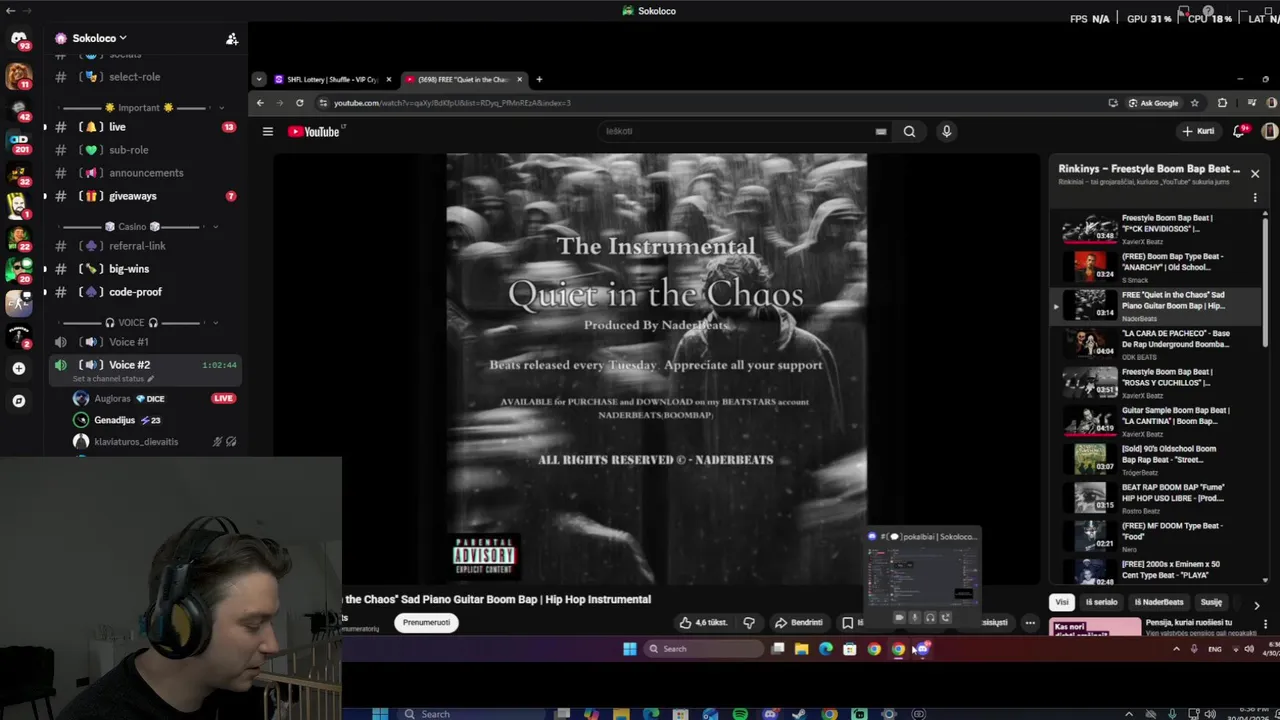This screenshot has height=720, width=1280.
Task: Open a new browser tab
Action: 539,79
